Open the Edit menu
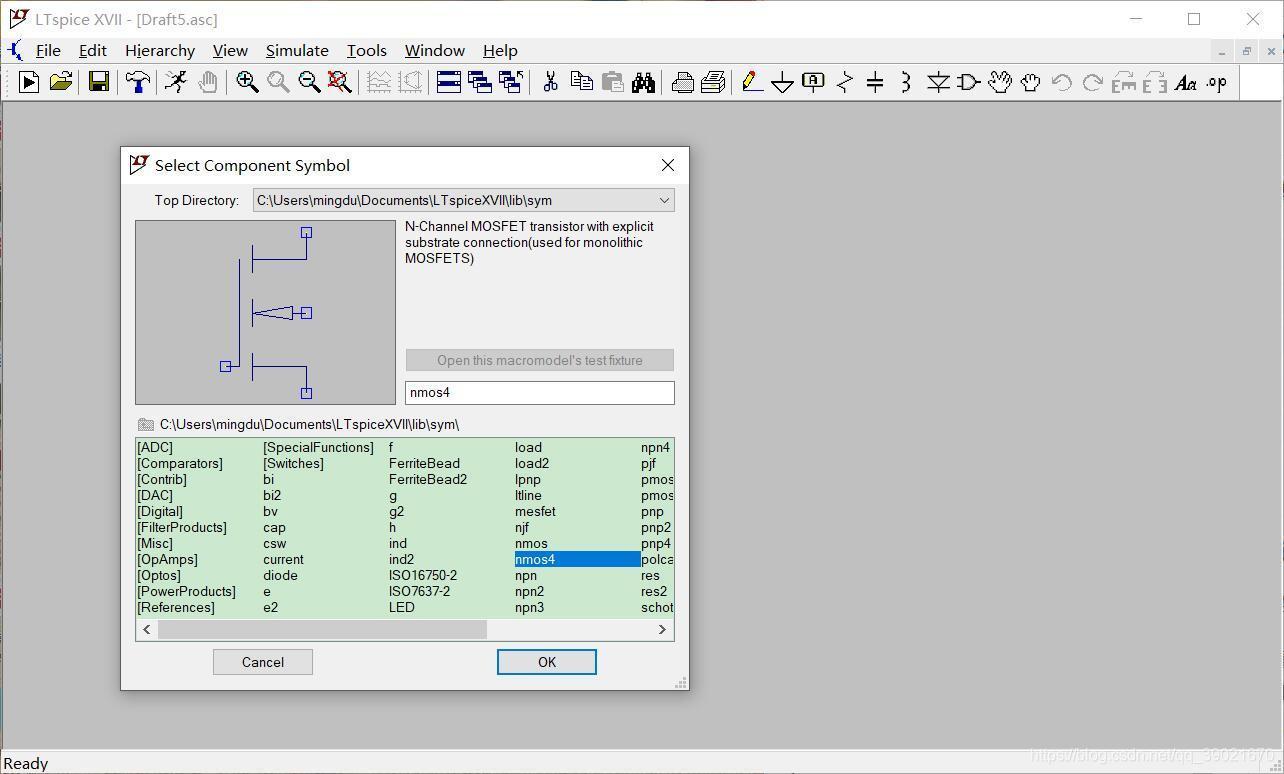The width and height of the screenshot is (1284, 774). pos(92,50)
